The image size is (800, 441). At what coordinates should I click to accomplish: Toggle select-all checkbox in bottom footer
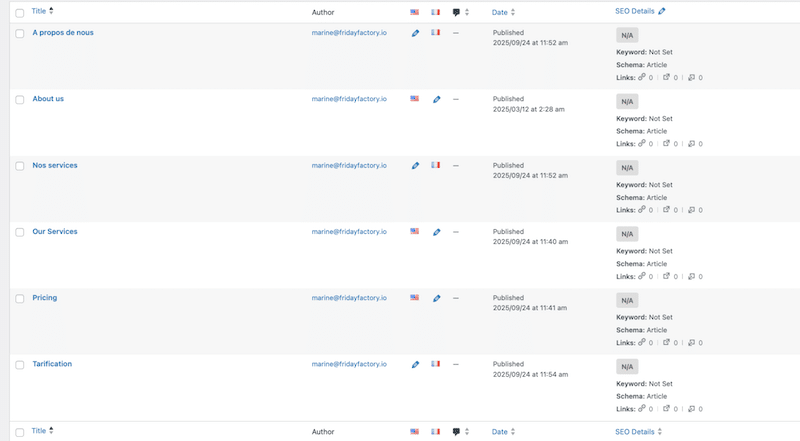click(x=19, y=432)
